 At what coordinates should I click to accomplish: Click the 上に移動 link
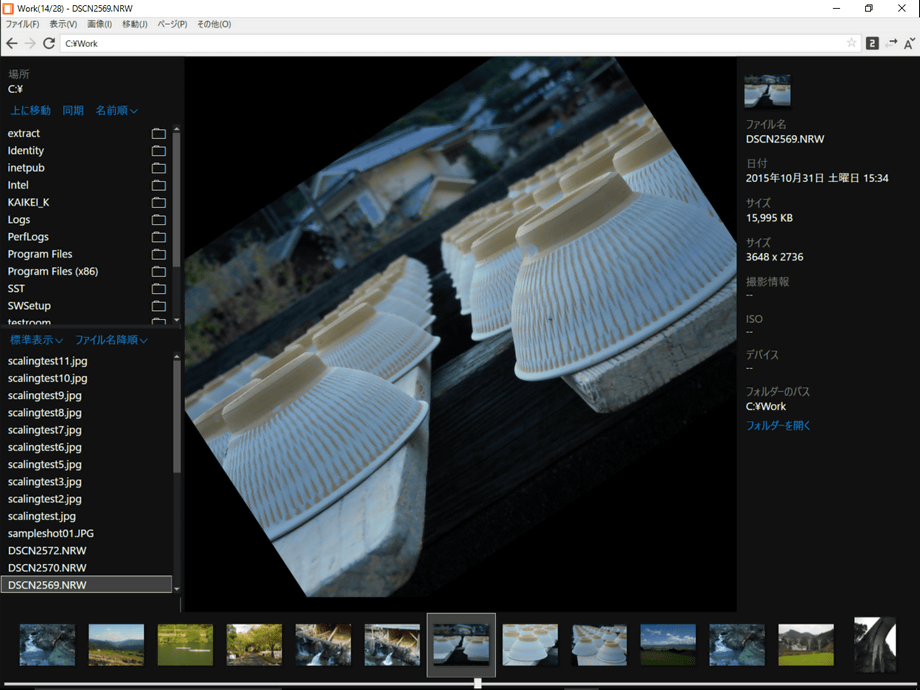coord(30,110)
